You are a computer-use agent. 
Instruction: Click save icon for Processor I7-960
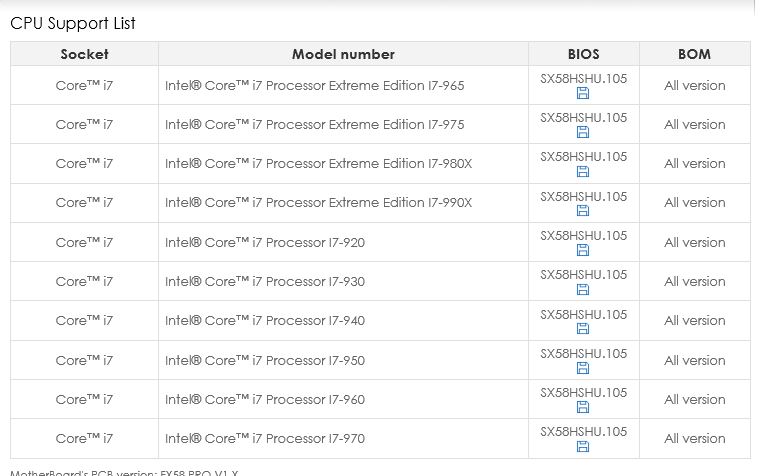[583, 408]
